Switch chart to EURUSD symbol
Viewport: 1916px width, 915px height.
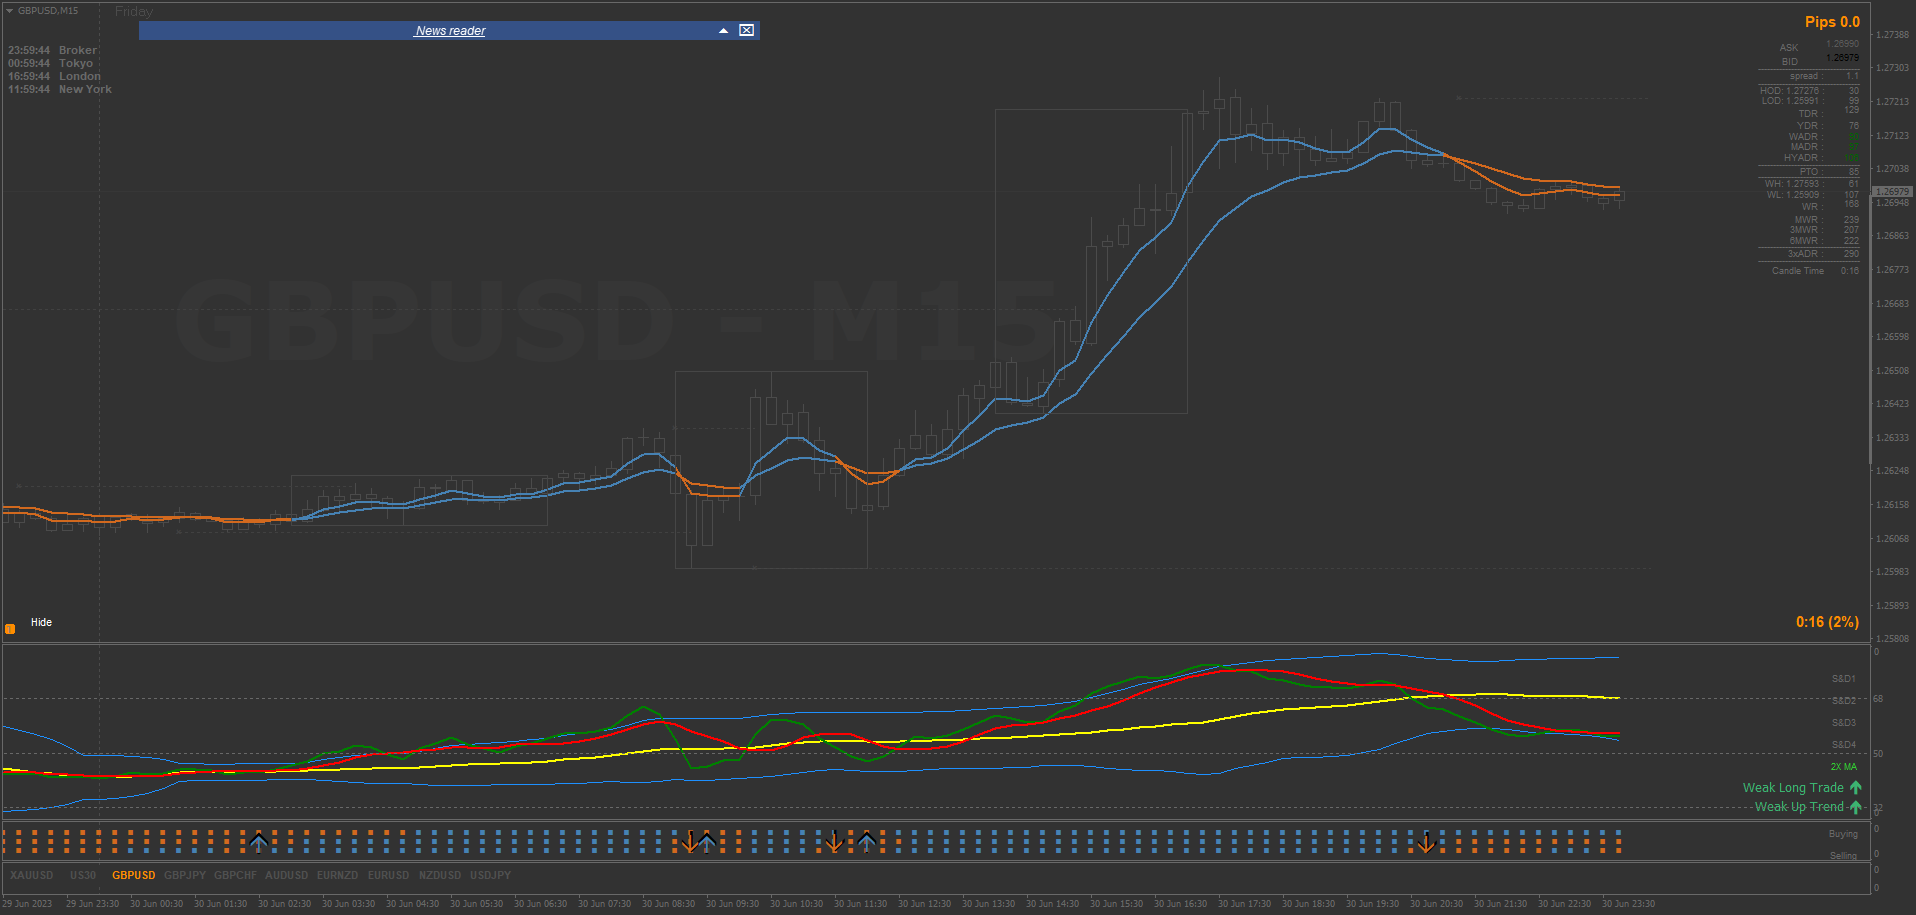tap(388, 875)
